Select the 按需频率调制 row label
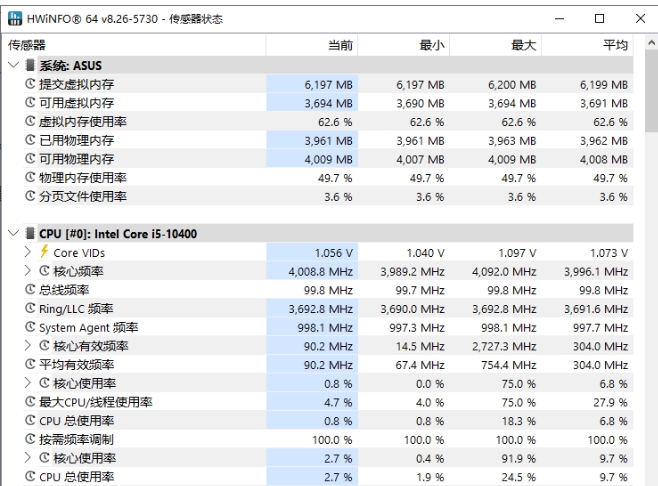This screenshot has height=486, width=658. point(76,439)
